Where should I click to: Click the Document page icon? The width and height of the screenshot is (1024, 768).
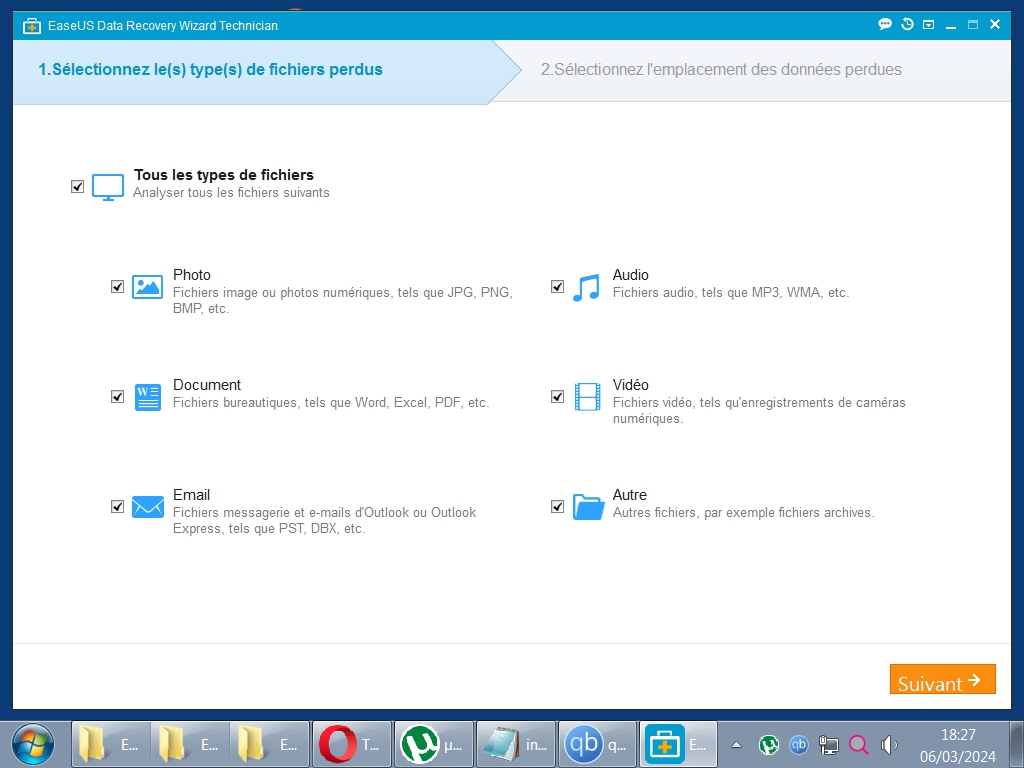(148, 397)
